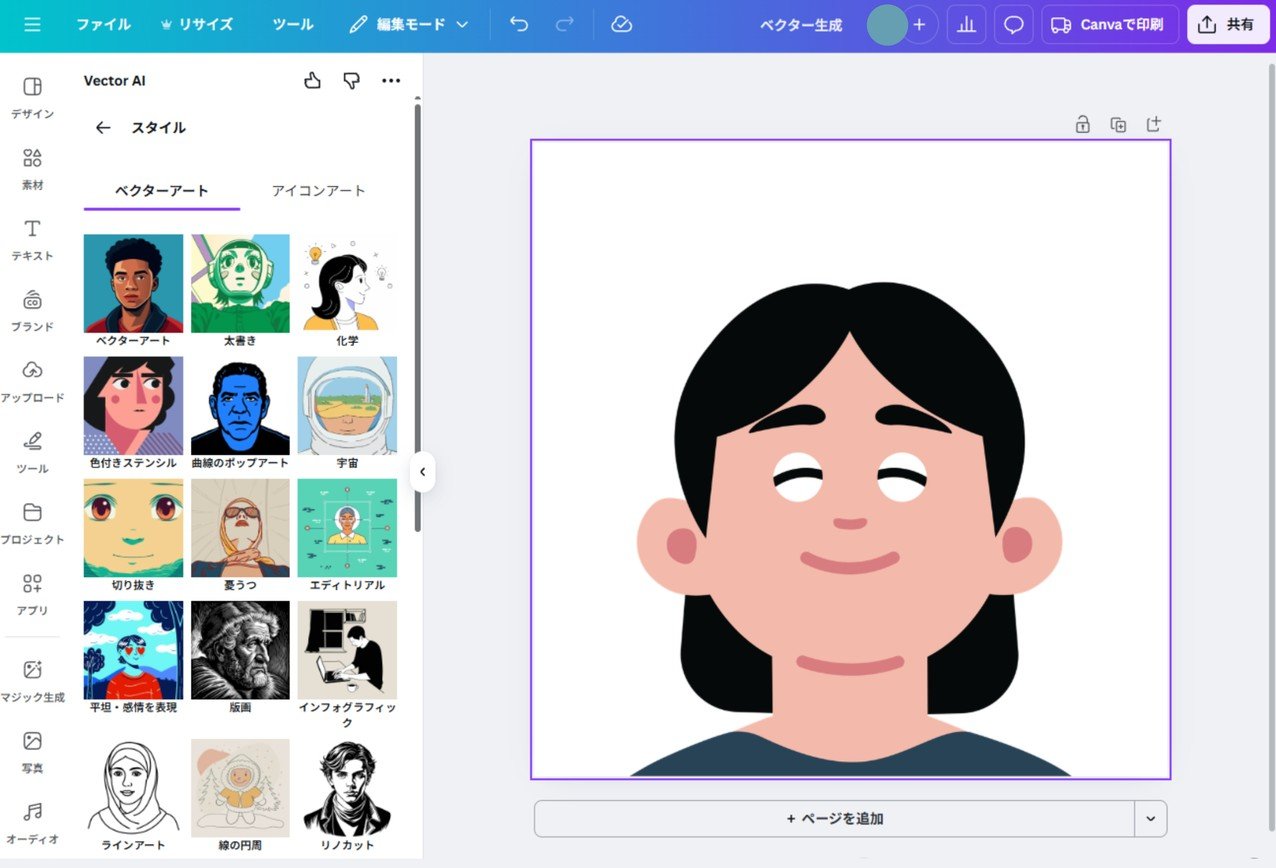Collapse the side panel with the chevron
The height and width of the screenshot is (868, 1276).
pyautogui.click(x=423, y=471)
